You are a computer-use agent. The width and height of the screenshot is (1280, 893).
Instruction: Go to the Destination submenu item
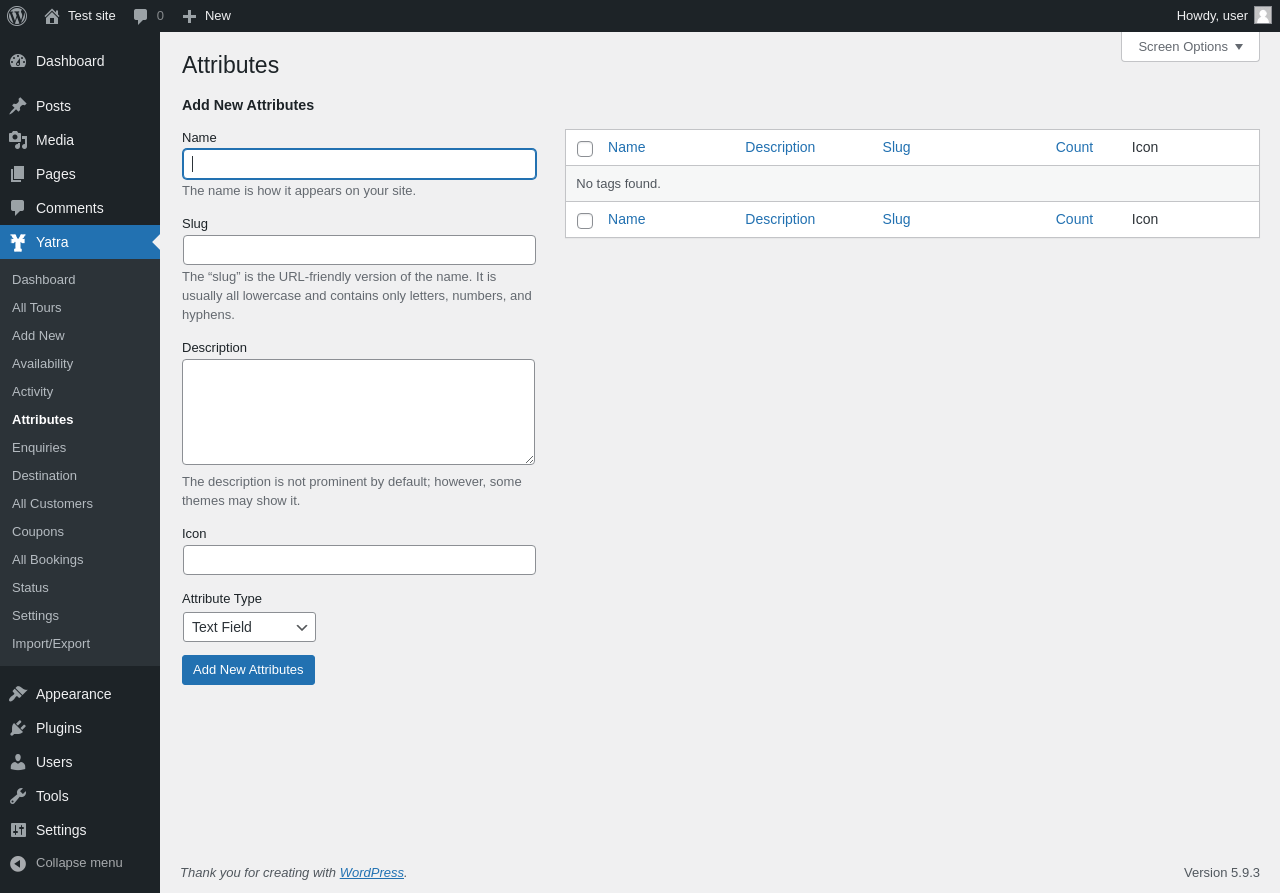pos(44,476)
